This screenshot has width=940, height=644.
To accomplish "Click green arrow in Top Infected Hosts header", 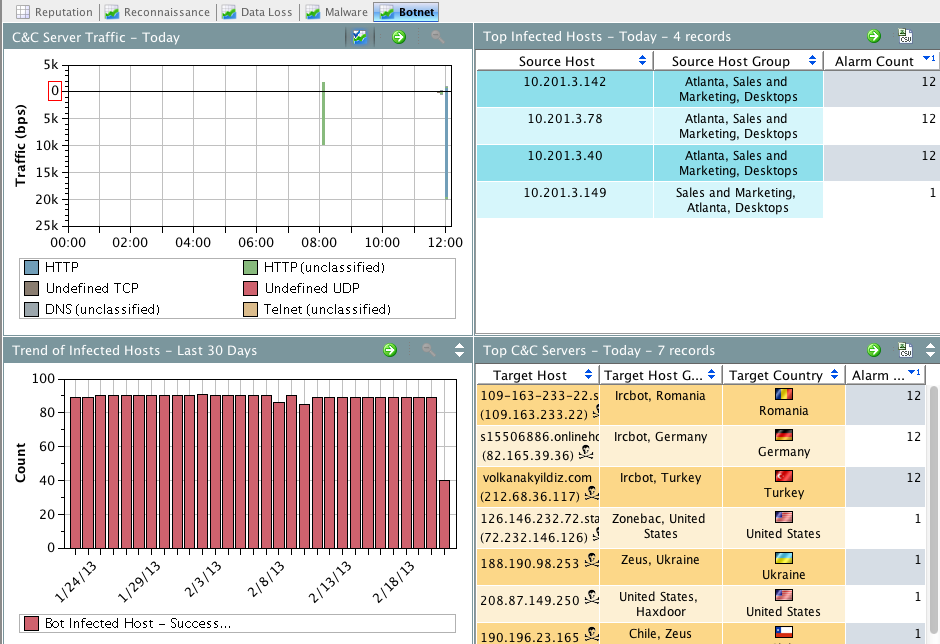I will coord(873,36).
